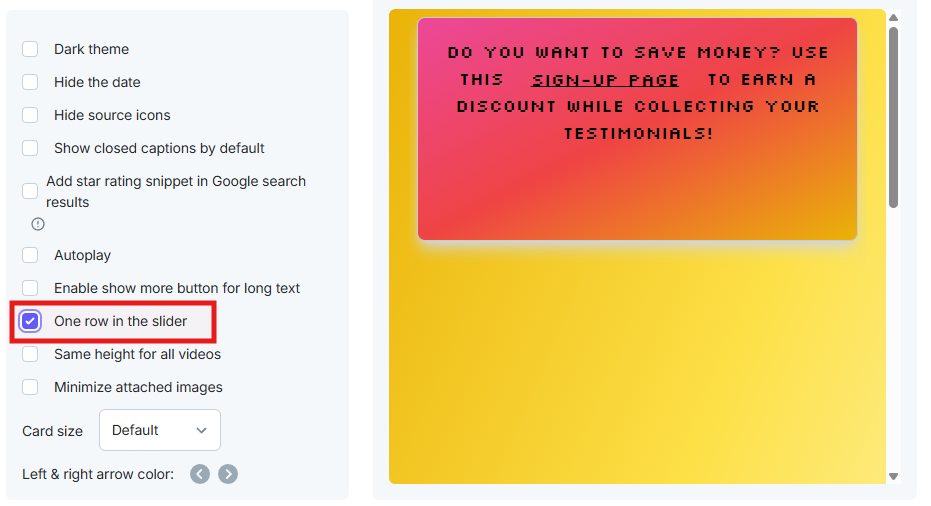
Task: Open the sign-up page link
Action: [x=605, y=80]
